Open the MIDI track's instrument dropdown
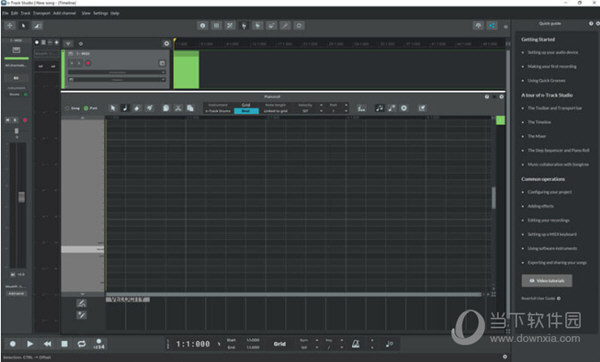The image size is (600, 362). coord(117,72)
